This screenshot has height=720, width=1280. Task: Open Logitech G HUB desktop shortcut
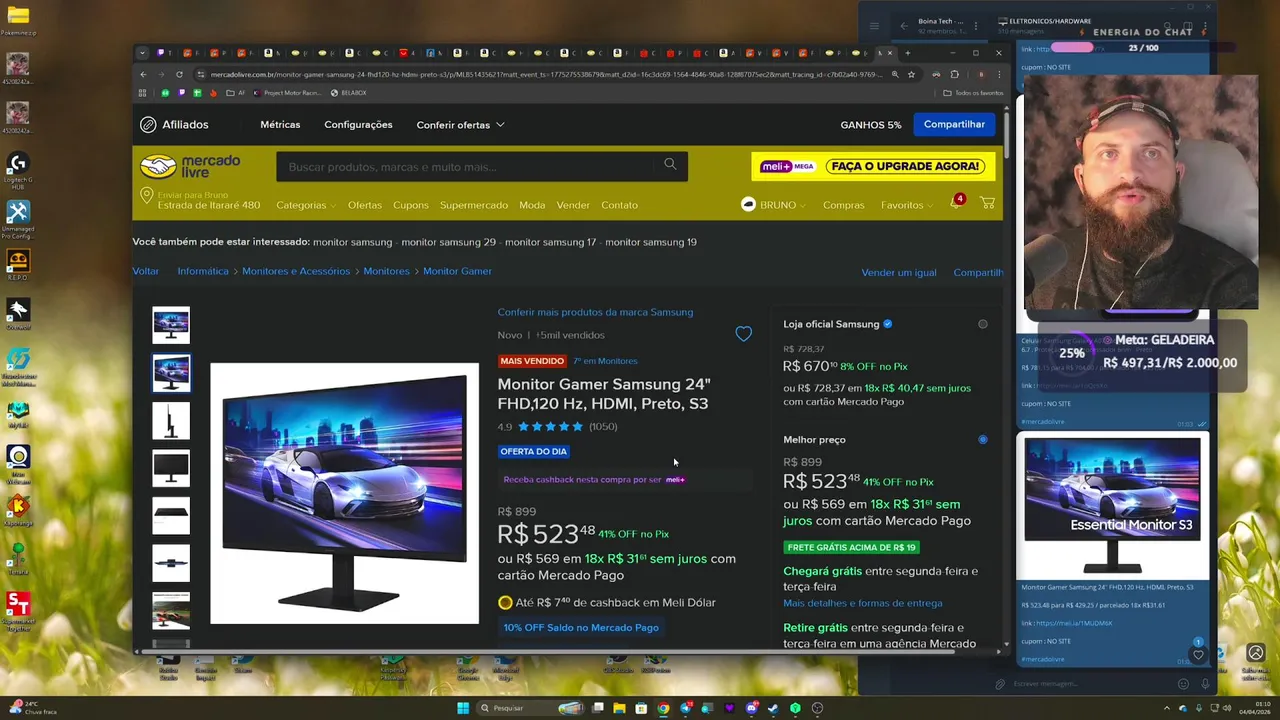point(18,170)
